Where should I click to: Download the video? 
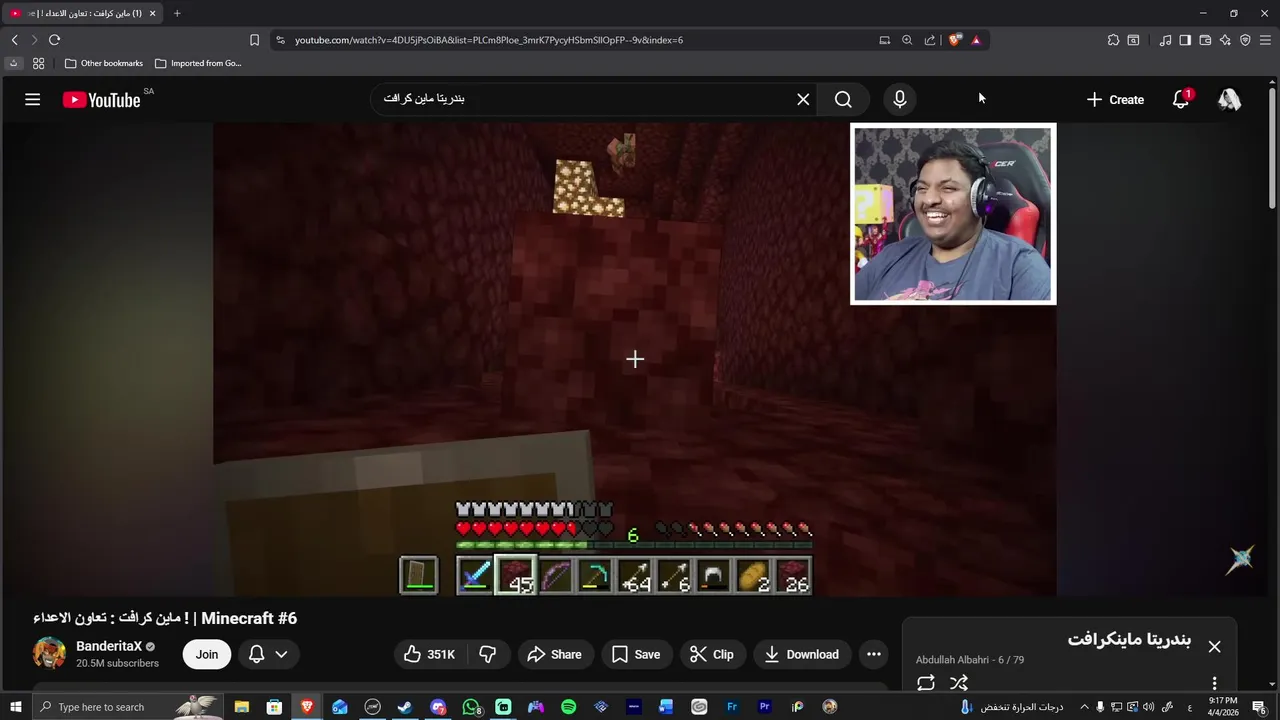tap(801, 654)
